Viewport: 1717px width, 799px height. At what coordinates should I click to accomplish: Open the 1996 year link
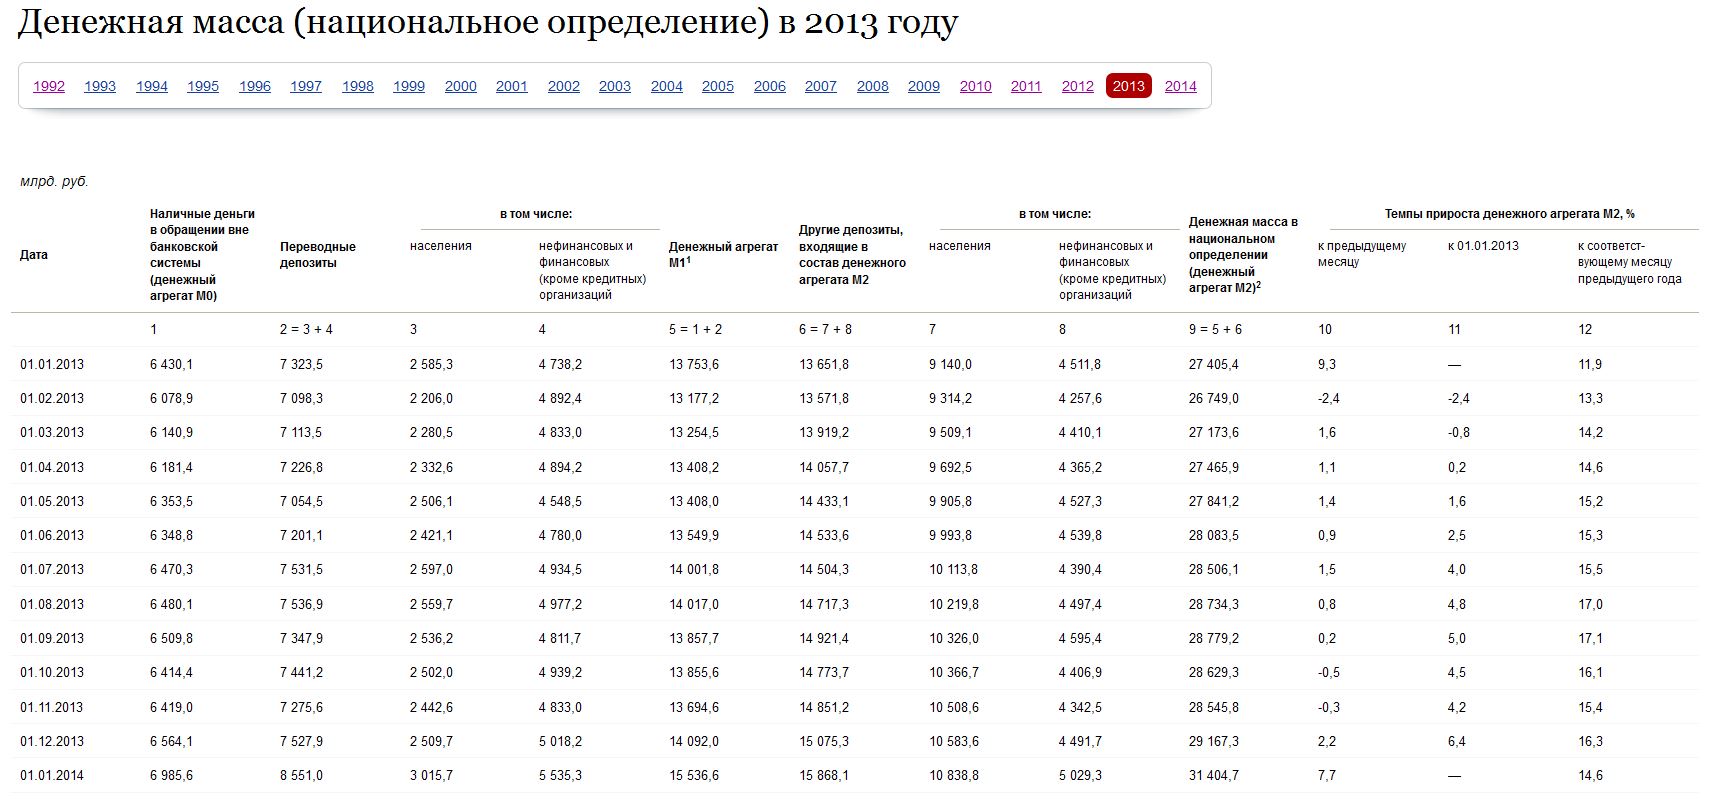255,86
